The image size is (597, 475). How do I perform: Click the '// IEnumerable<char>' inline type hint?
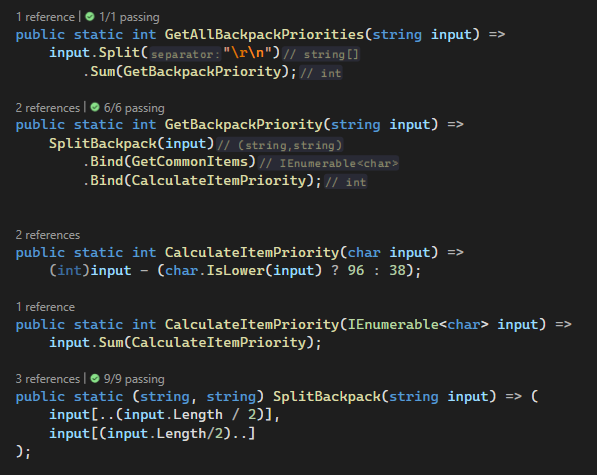pyautogui.click(x=329, y=163)
